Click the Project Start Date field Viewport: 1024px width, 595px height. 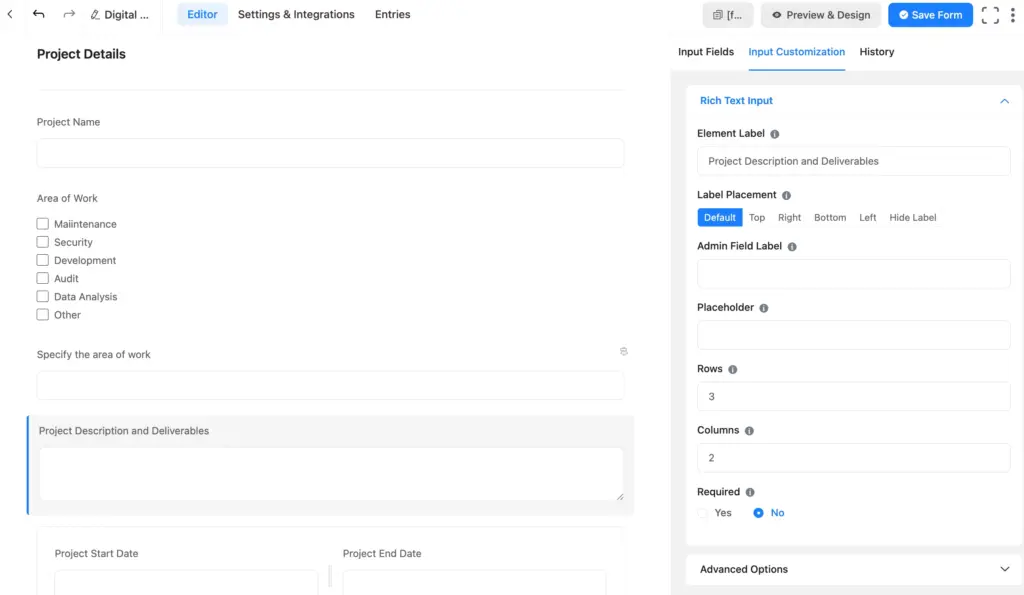pyautogui.click(x=186, y=582)
